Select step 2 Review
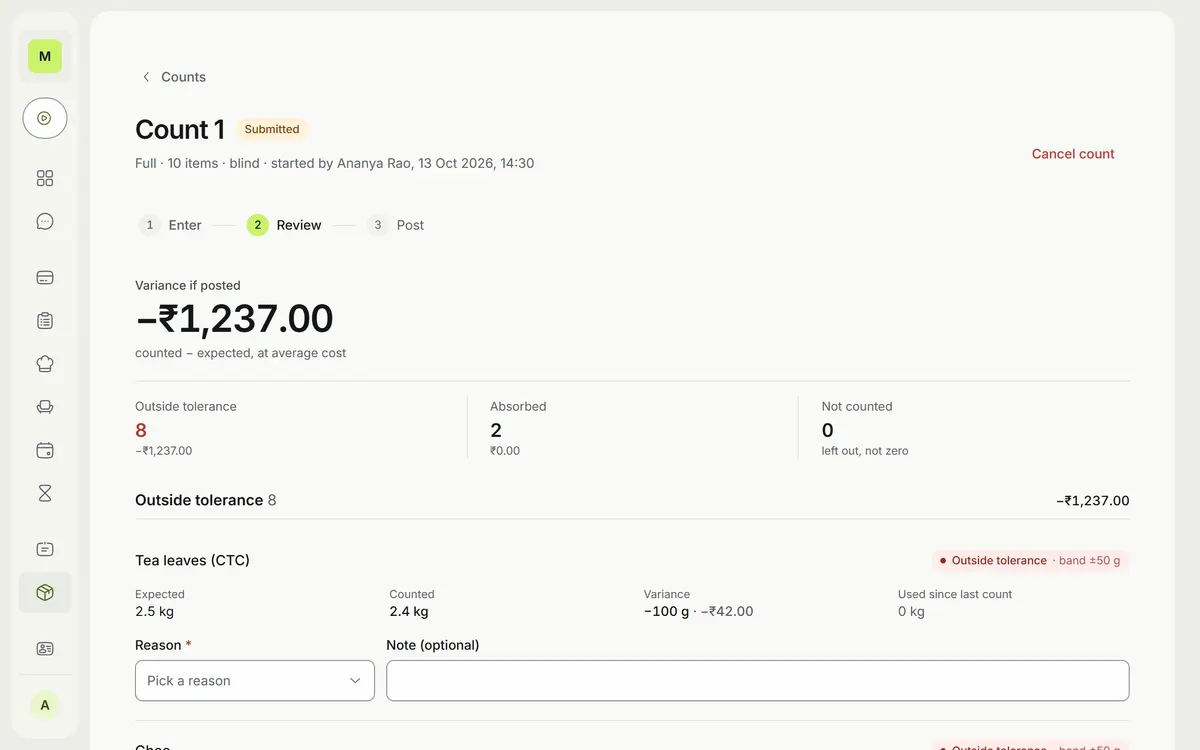The width and height of the screenshot is (1200, 750). 285,225
